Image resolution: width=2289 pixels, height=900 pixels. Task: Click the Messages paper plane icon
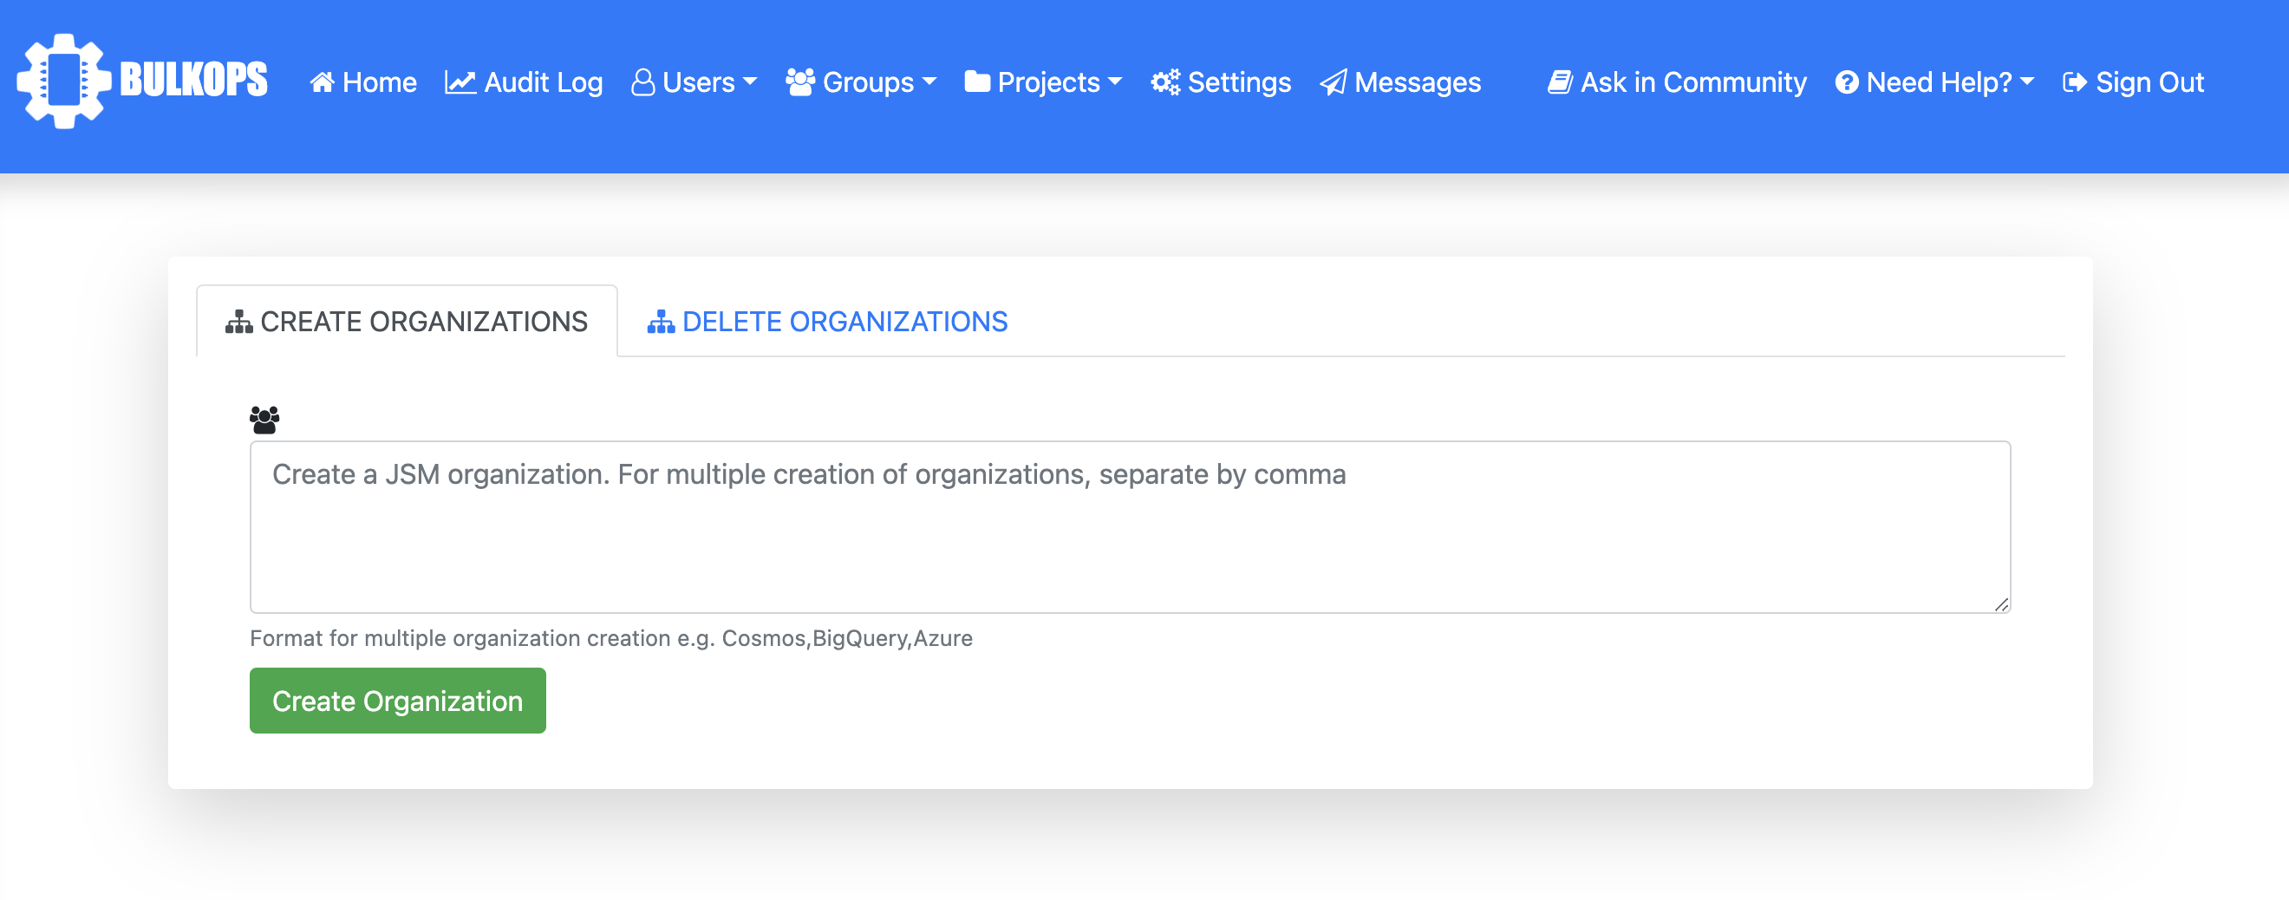pos(1333,82)
